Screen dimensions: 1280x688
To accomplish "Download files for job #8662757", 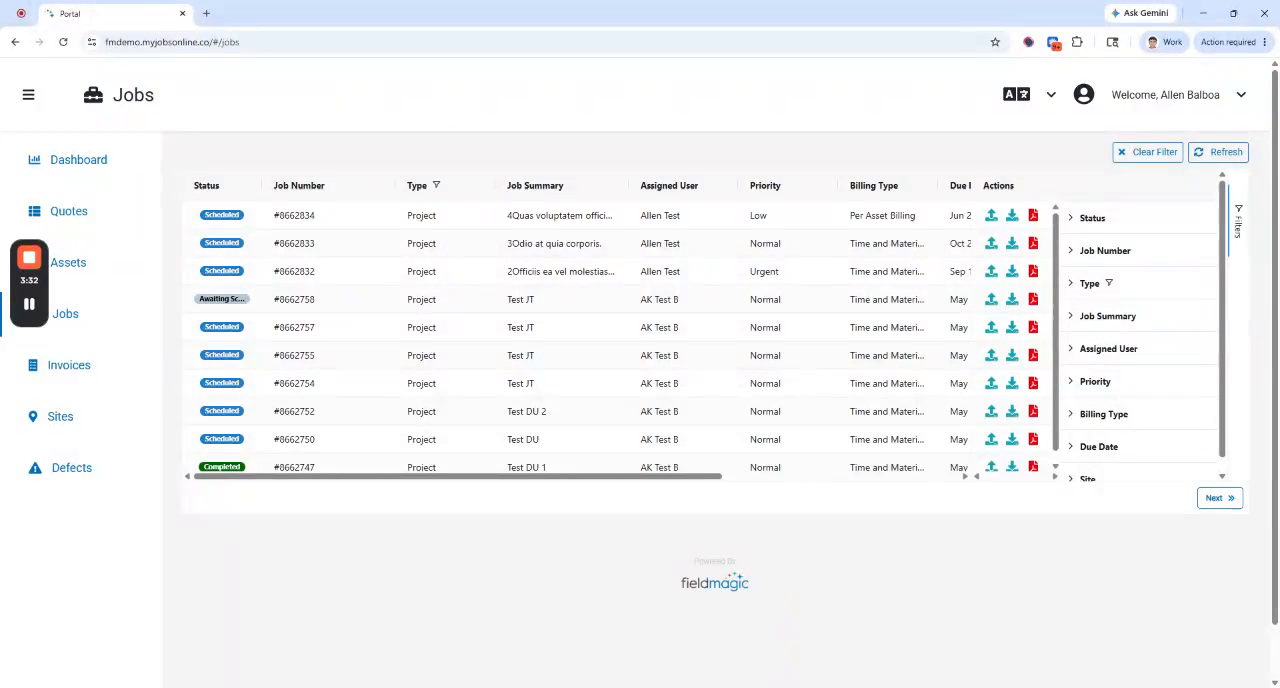I will [x=1012, y=327].
